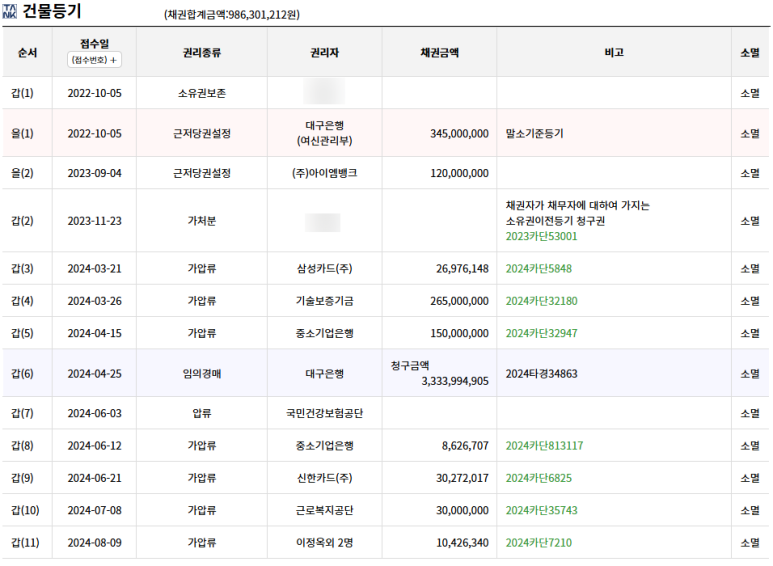The width and height of the screenshot is (773, 566).
Task: Click the date 2023-11-23
Action: [94, 221]
